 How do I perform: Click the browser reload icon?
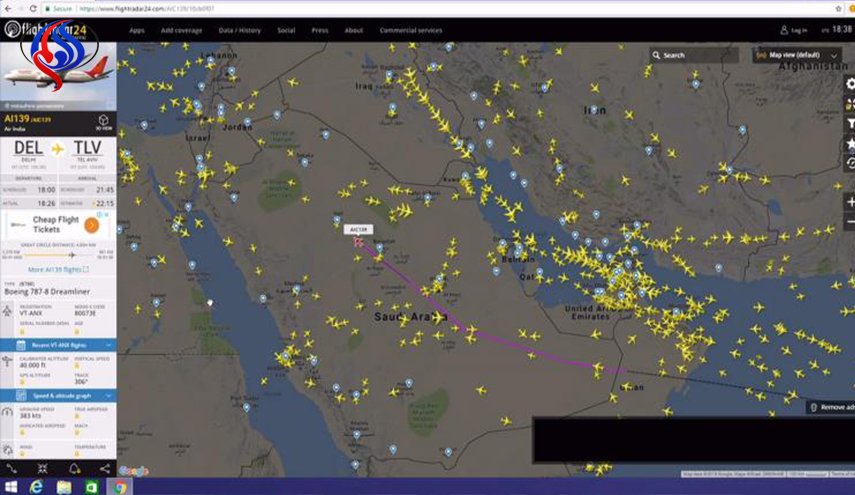pos(33,9)
